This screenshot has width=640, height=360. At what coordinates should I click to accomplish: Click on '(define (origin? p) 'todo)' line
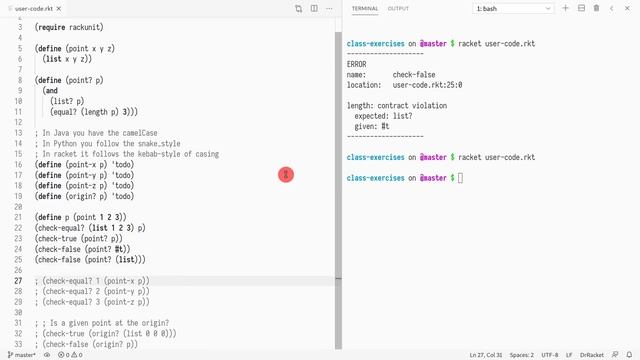84,196
